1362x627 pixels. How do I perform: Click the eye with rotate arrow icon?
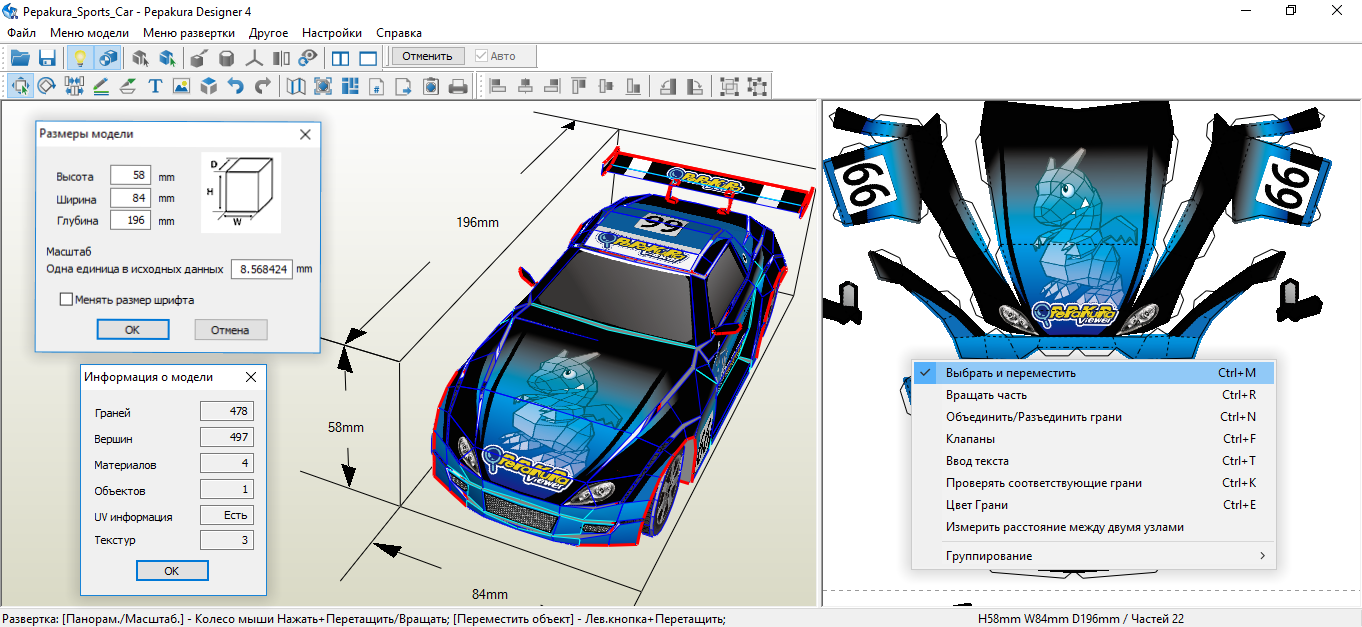tap(308, 57)
